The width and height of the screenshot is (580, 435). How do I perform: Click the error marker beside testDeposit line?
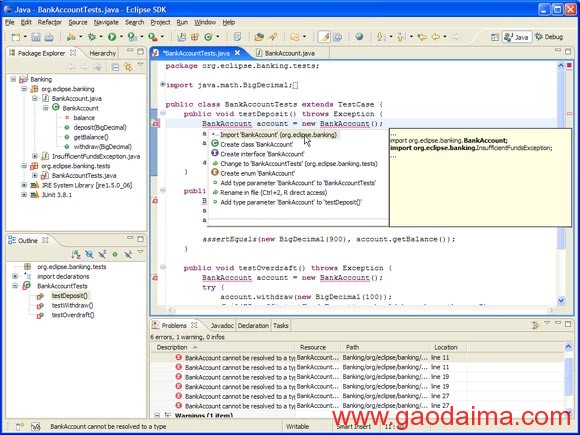pos(156,124)
